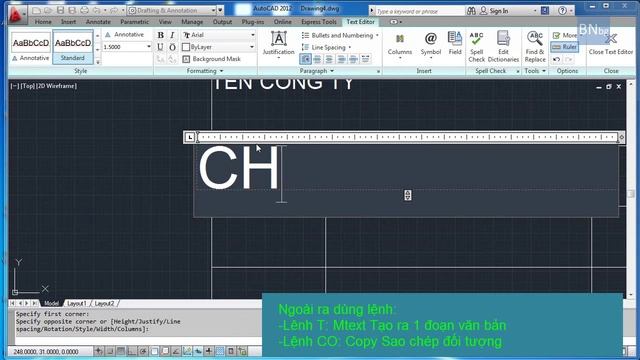Switch to the Manage ribbon tab
Screen dimensions: 640x360
point(192,22)
